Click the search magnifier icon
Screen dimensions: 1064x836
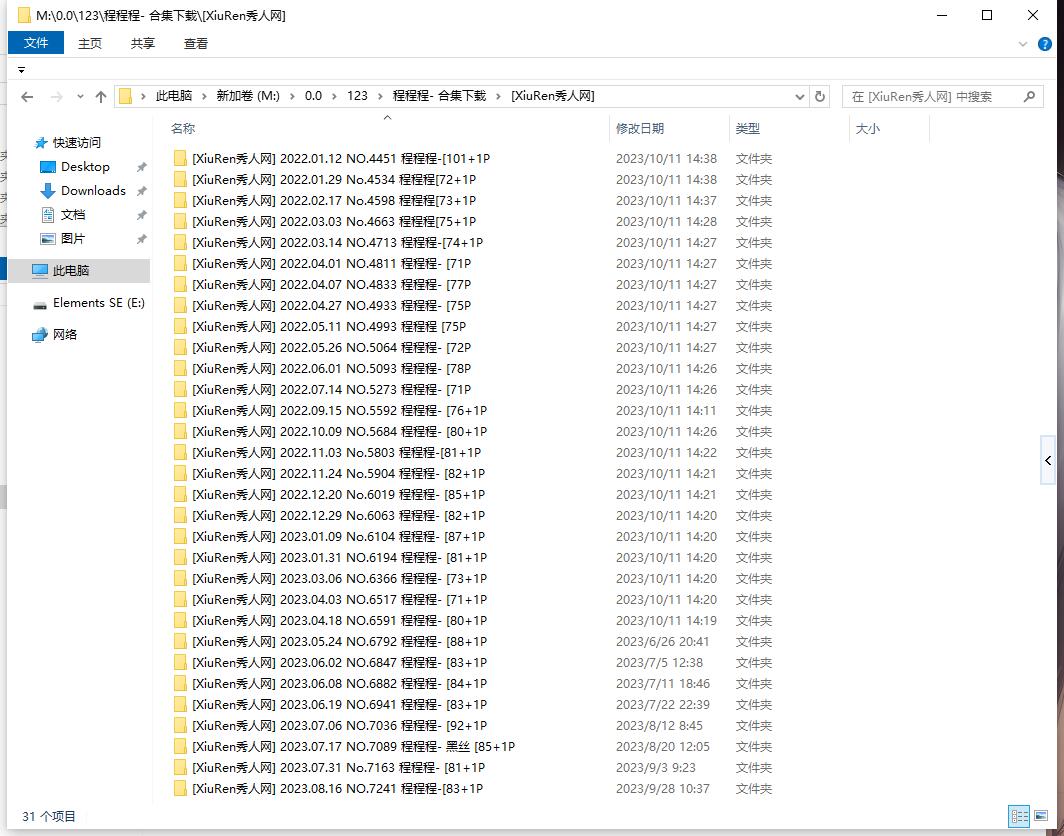[1029, 96]
